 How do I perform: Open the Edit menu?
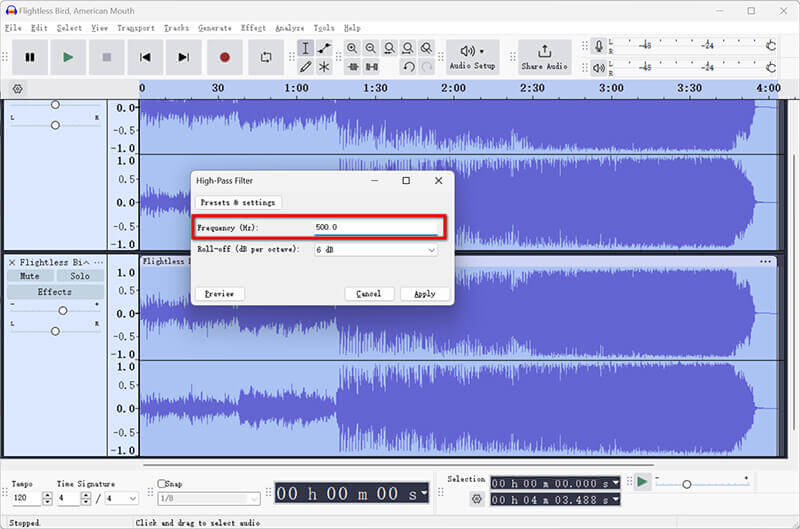[x=39, y=28]
